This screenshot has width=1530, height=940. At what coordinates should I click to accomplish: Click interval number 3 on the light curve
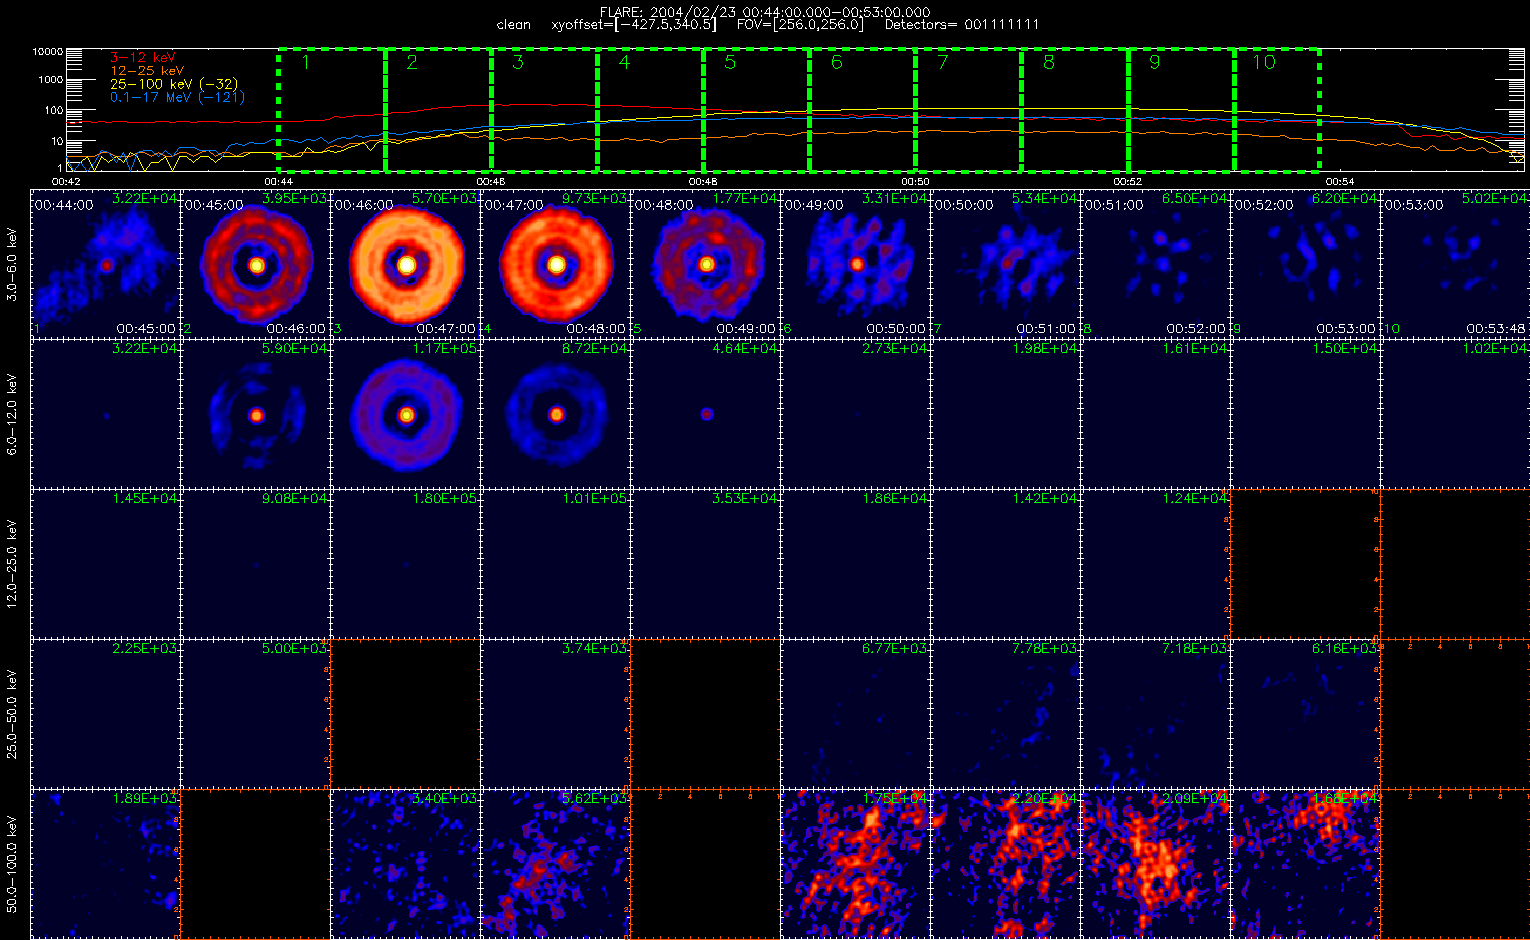518,62
